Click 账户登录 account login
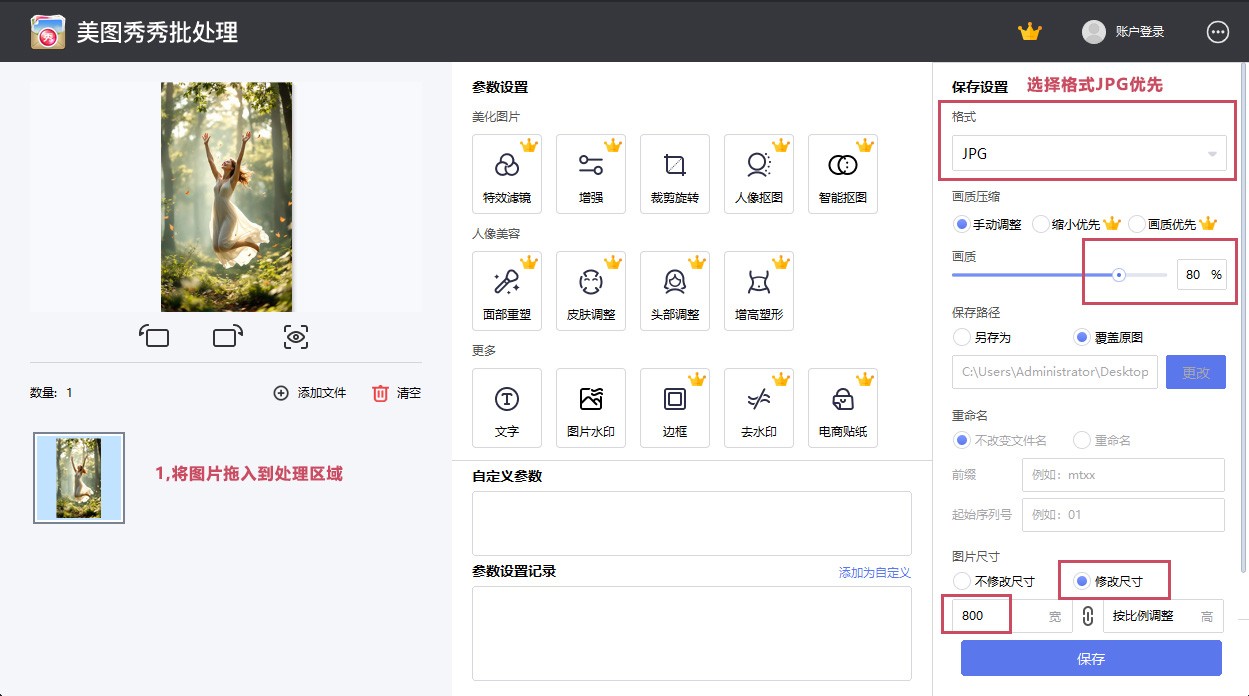 pyautogui.click(x=1124, y=32)
